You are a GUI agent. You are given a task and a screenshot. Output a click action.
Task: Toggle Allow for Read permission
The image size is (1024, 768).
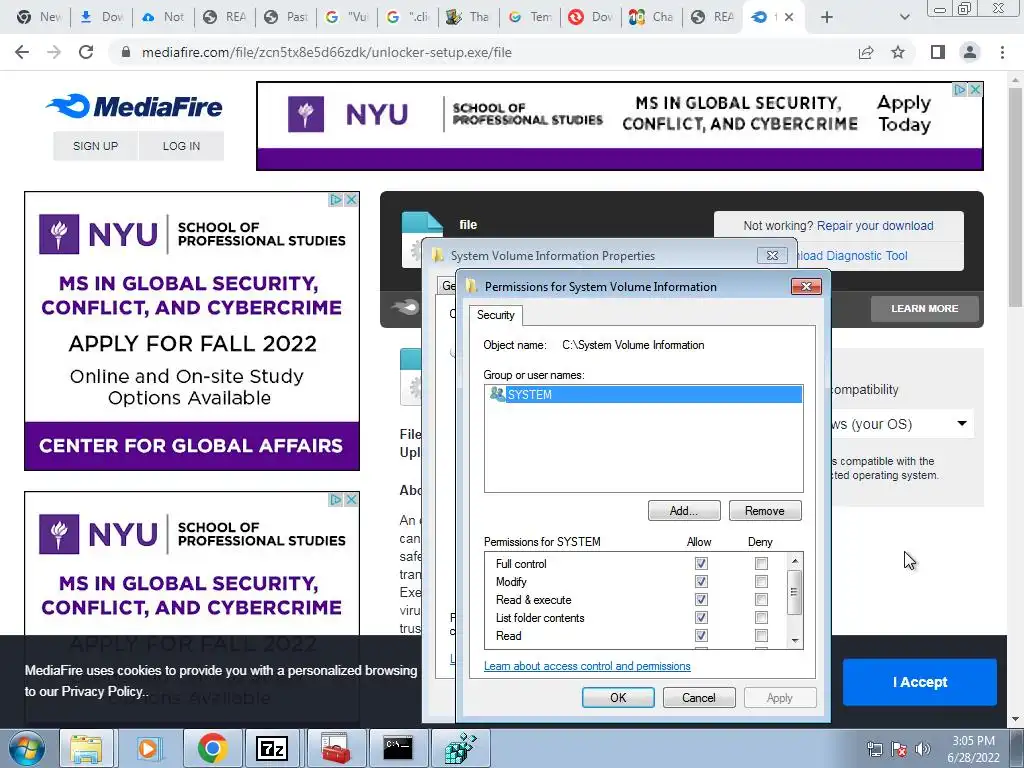[701, 635]
